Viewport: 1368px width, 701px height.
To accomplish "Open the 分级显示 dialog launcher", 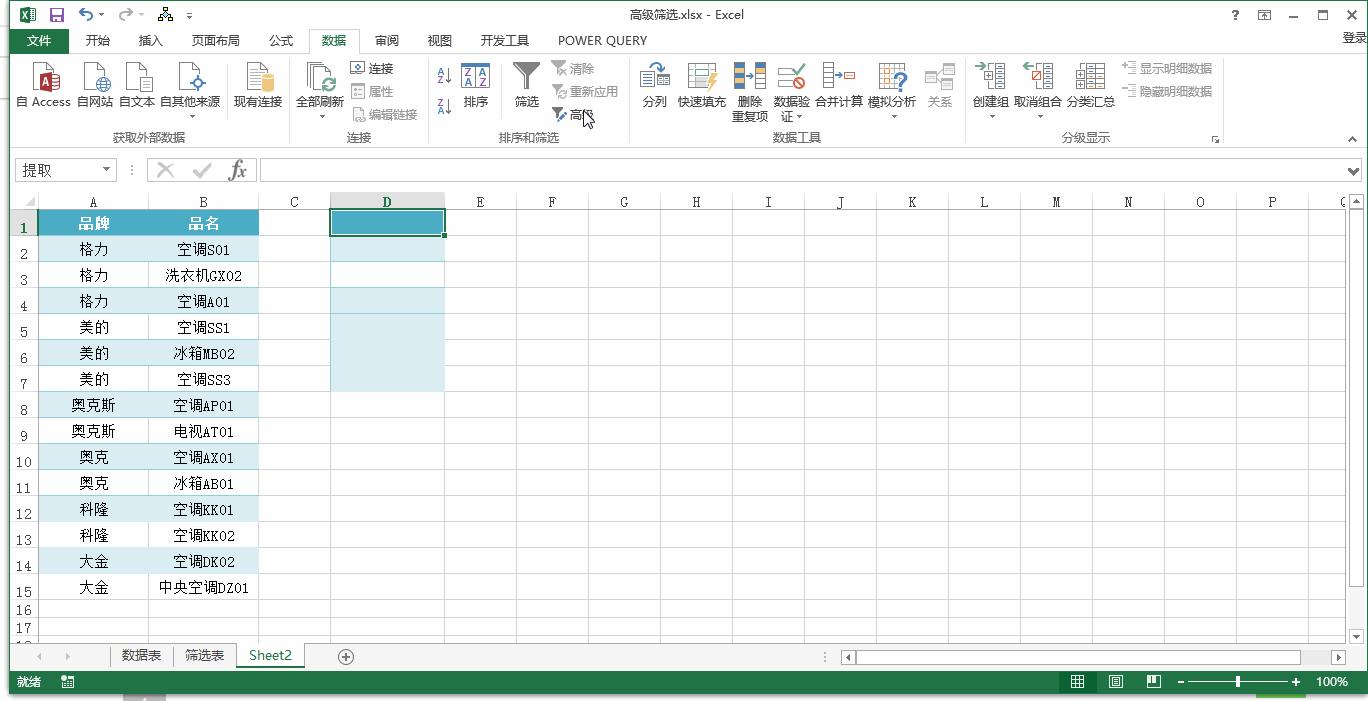I will (1215, 139).
